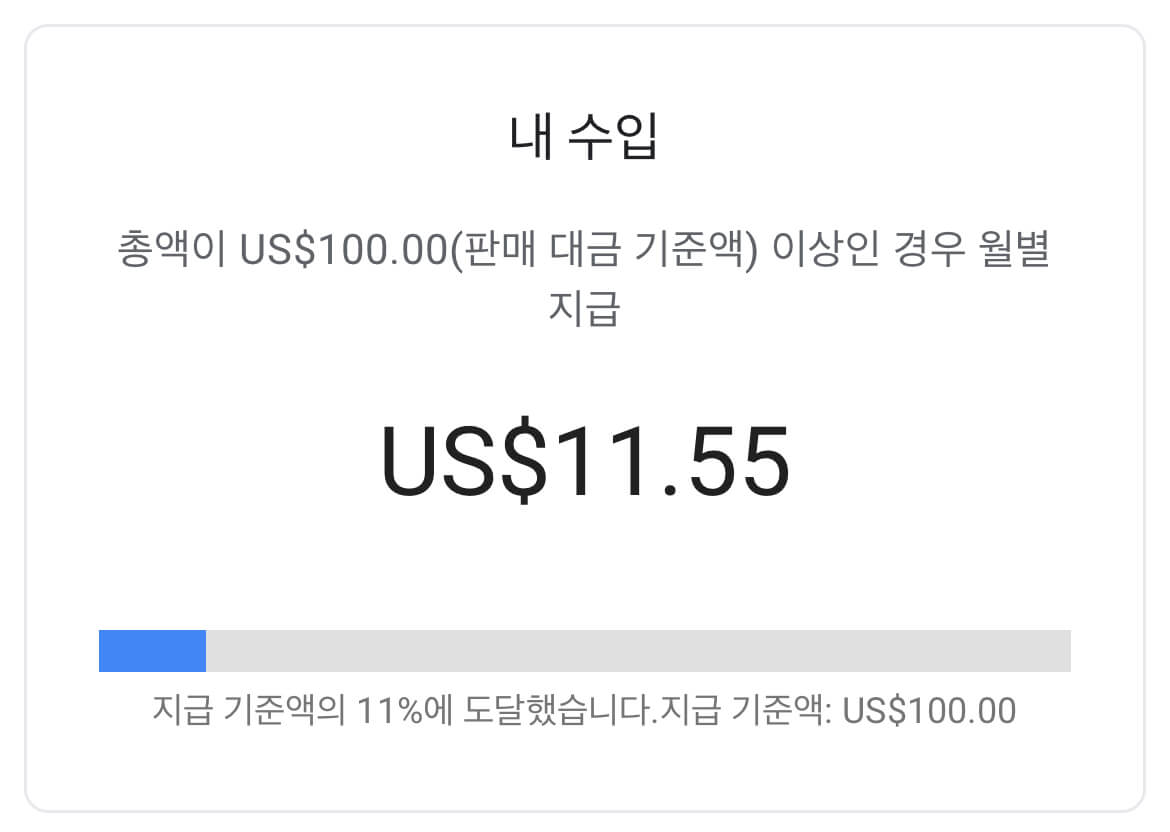Image resolution: width=1170 pixels, height=832 pixels.
Task: Click directly on the 내 수입 header
Action: 585,135
